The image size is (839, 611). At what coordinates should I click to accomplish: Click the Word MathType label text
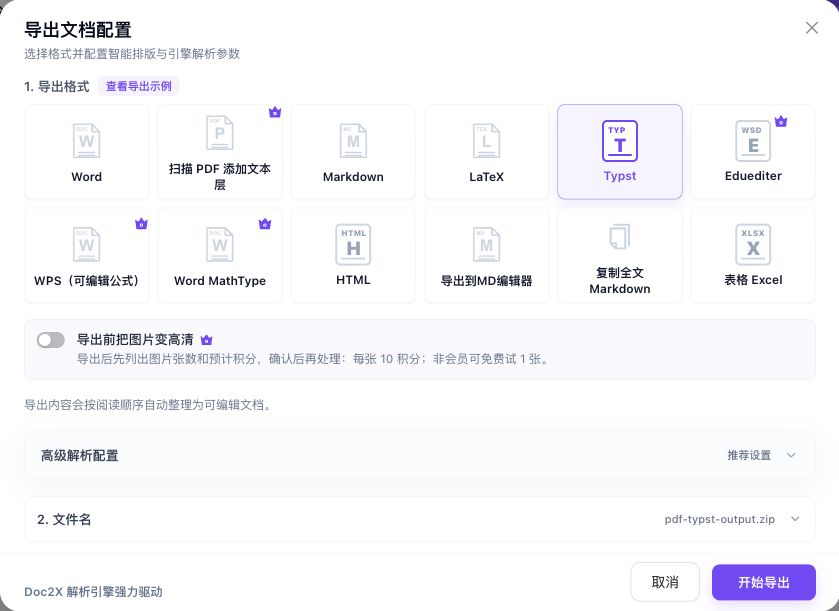click(219, 280)
